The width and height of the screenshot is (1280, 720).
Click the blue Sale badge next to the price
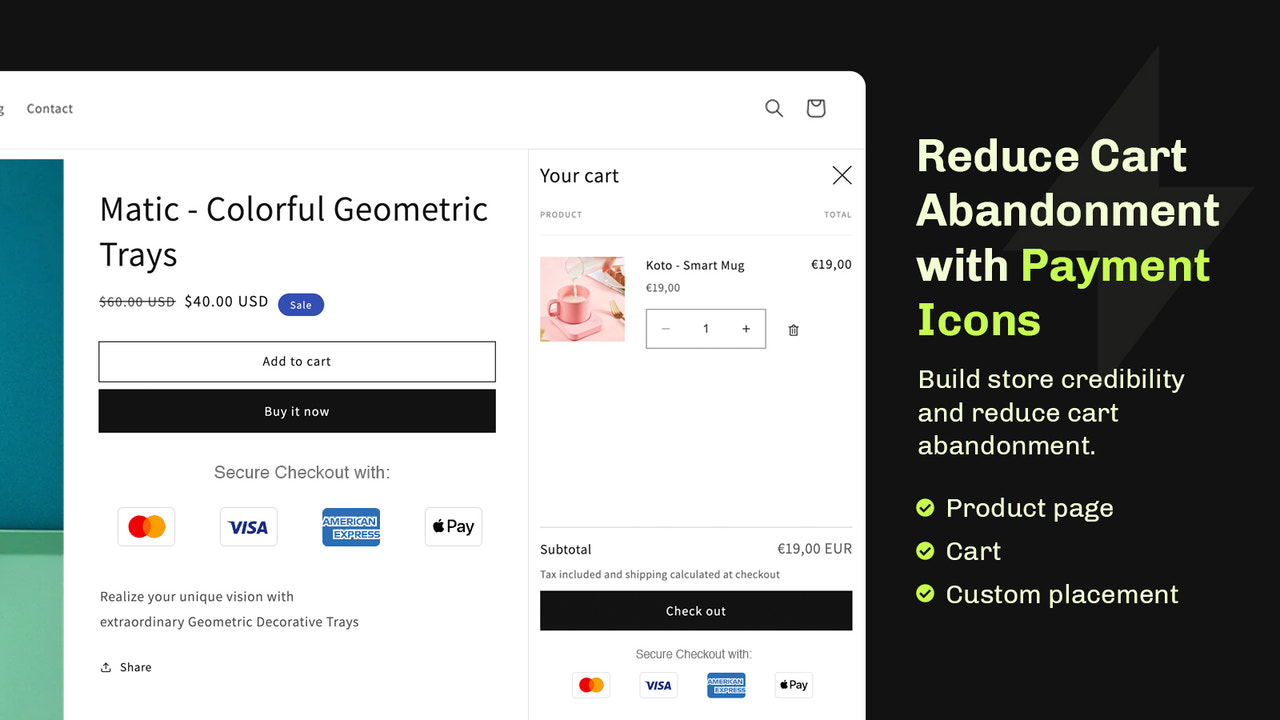301,304
